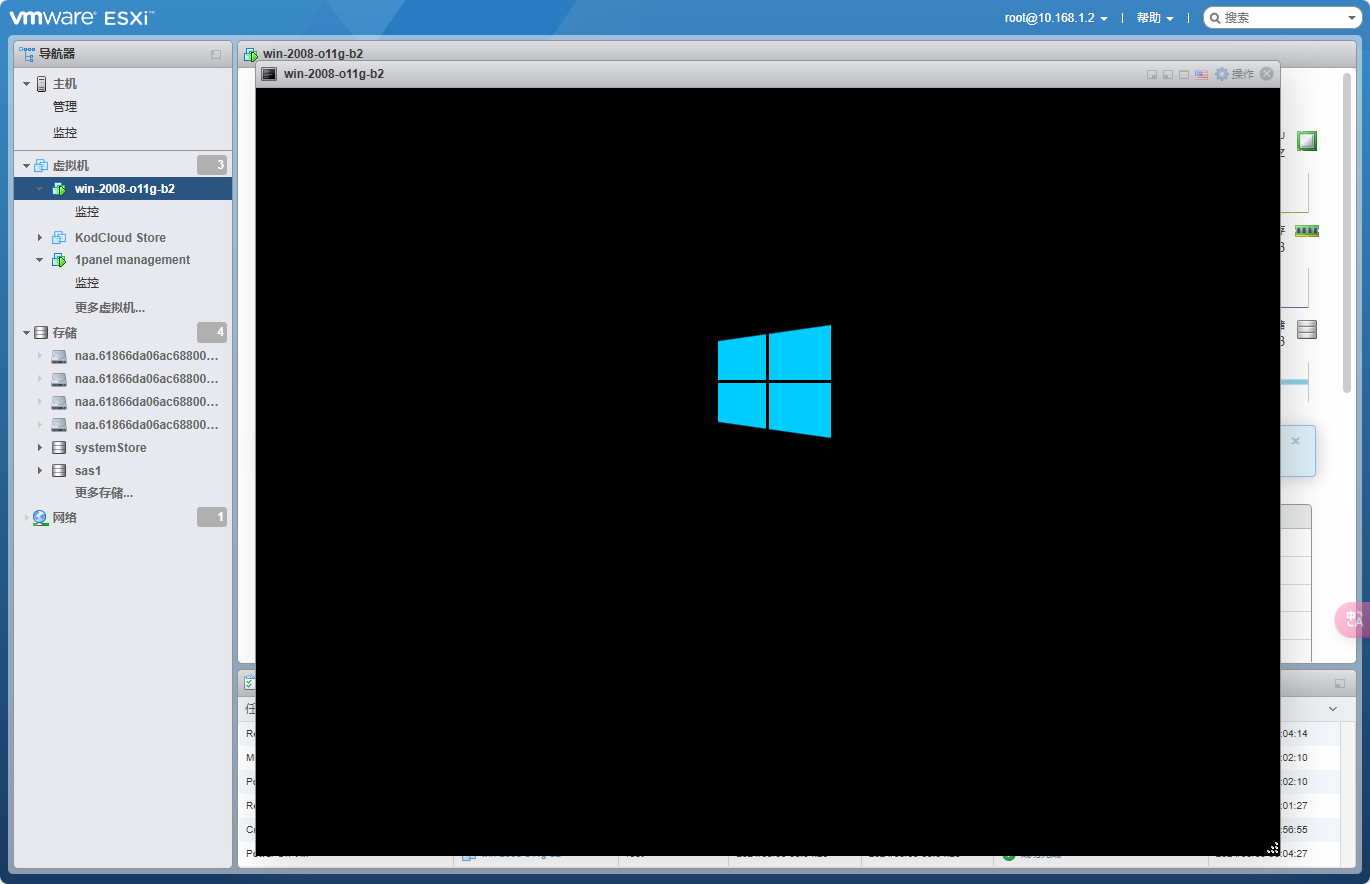Click the KodCloud Store VM icon
The image size is (1370, 884).
pos(59,238)
